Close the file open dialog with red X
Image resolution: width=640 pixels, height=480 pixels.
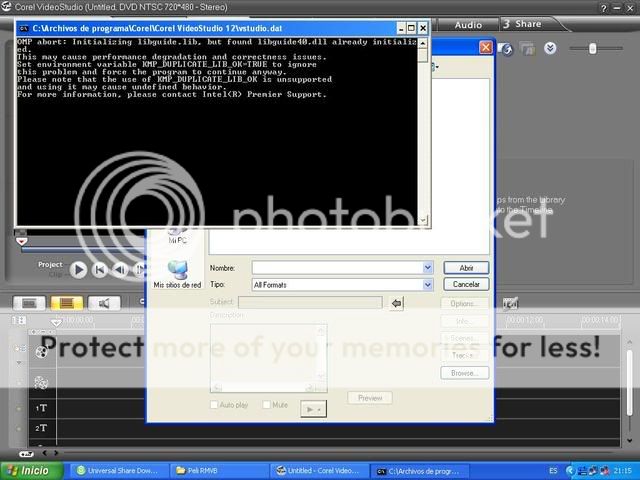click(485, 48)
